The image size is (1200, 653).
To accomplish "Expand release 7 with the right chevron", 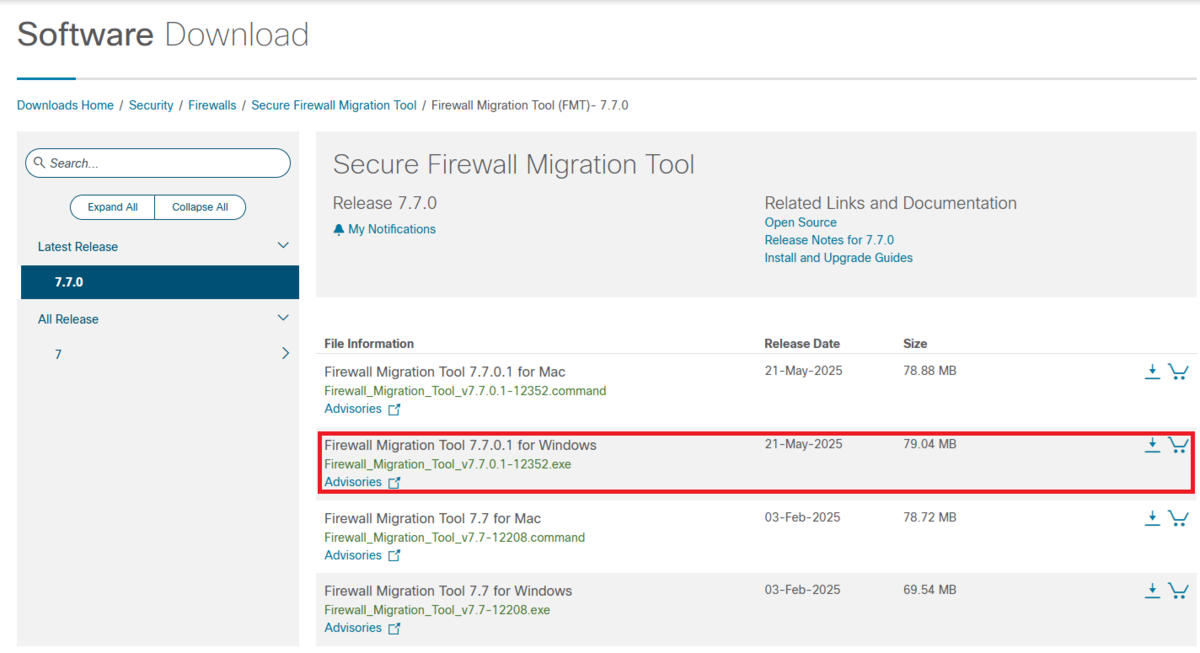I will pos(286,353).
